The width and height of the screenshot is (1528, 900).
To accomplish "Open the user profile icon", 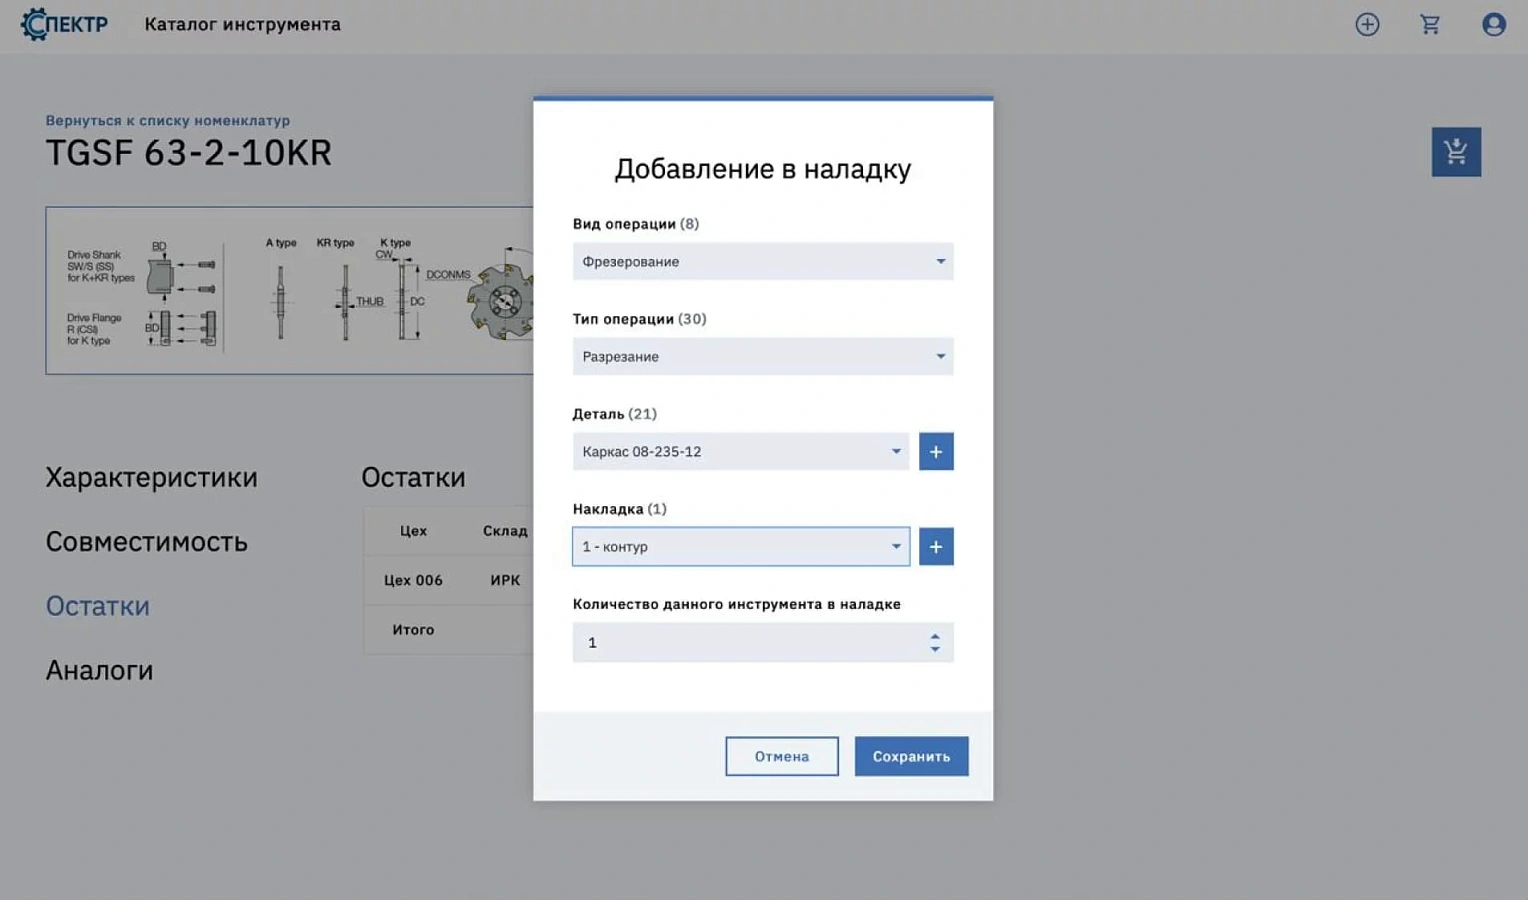I will 1494,24.
